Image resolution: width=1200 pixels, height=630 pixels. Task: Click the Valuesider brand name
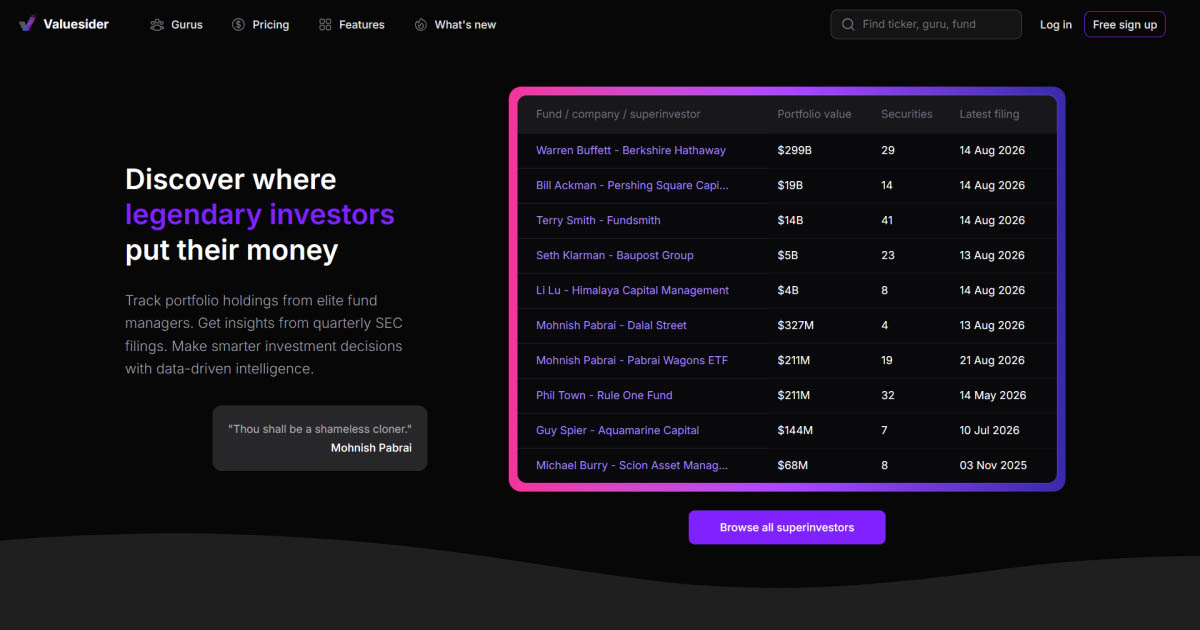pyautogui.click(x=76, y=24)
